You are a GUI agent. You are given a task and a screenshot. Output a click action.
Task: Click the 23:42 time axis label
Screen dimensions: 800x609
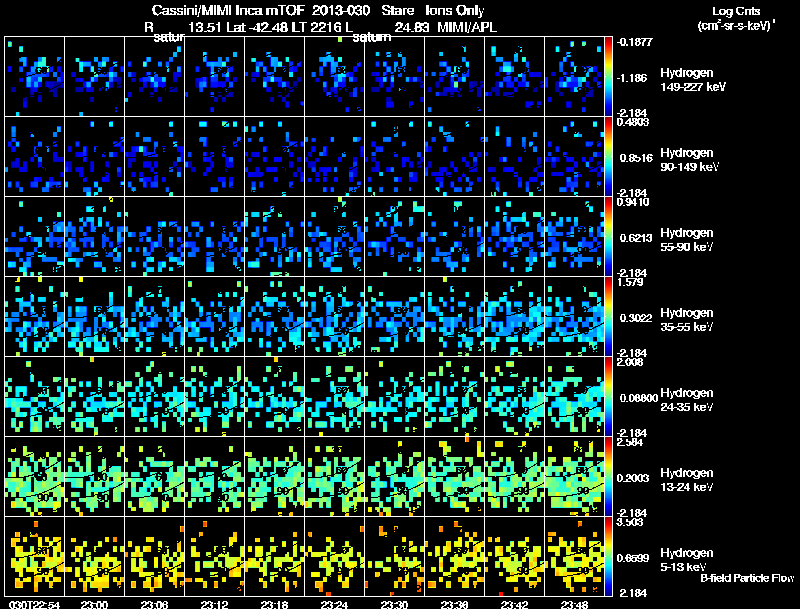tap(514, 605)
